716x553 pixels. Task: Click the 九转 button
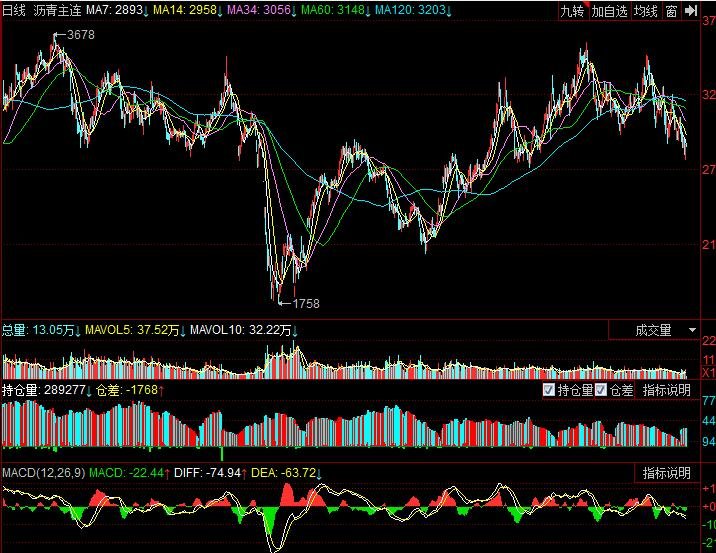[x=571, y=11]
